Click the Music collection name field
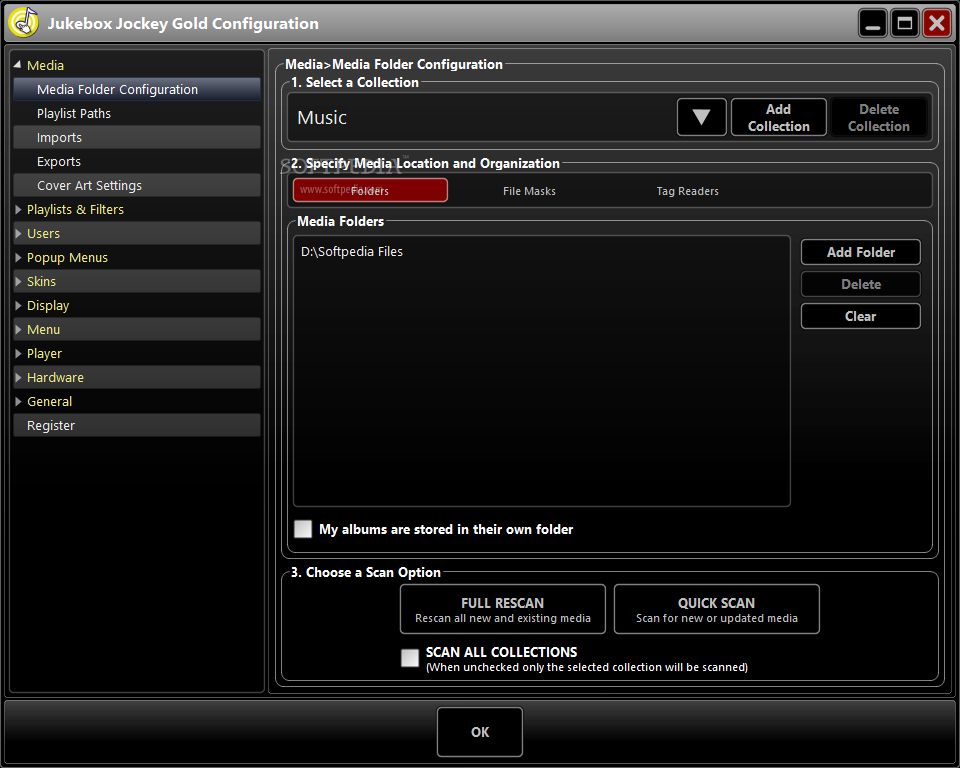Screen dimensions: 960x768 482,117
